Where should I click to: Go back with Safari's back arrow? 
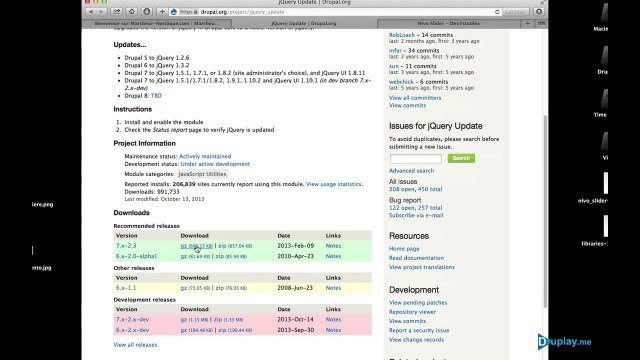pos(91,12)
